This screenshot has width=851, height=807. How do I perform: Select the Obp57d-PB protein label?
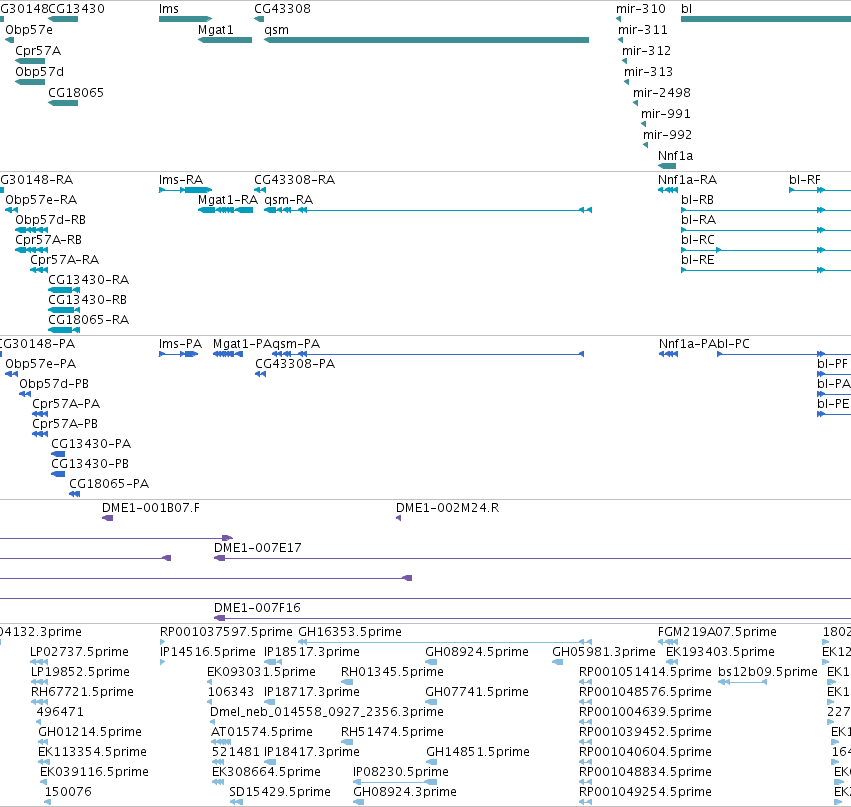(54, 384)
